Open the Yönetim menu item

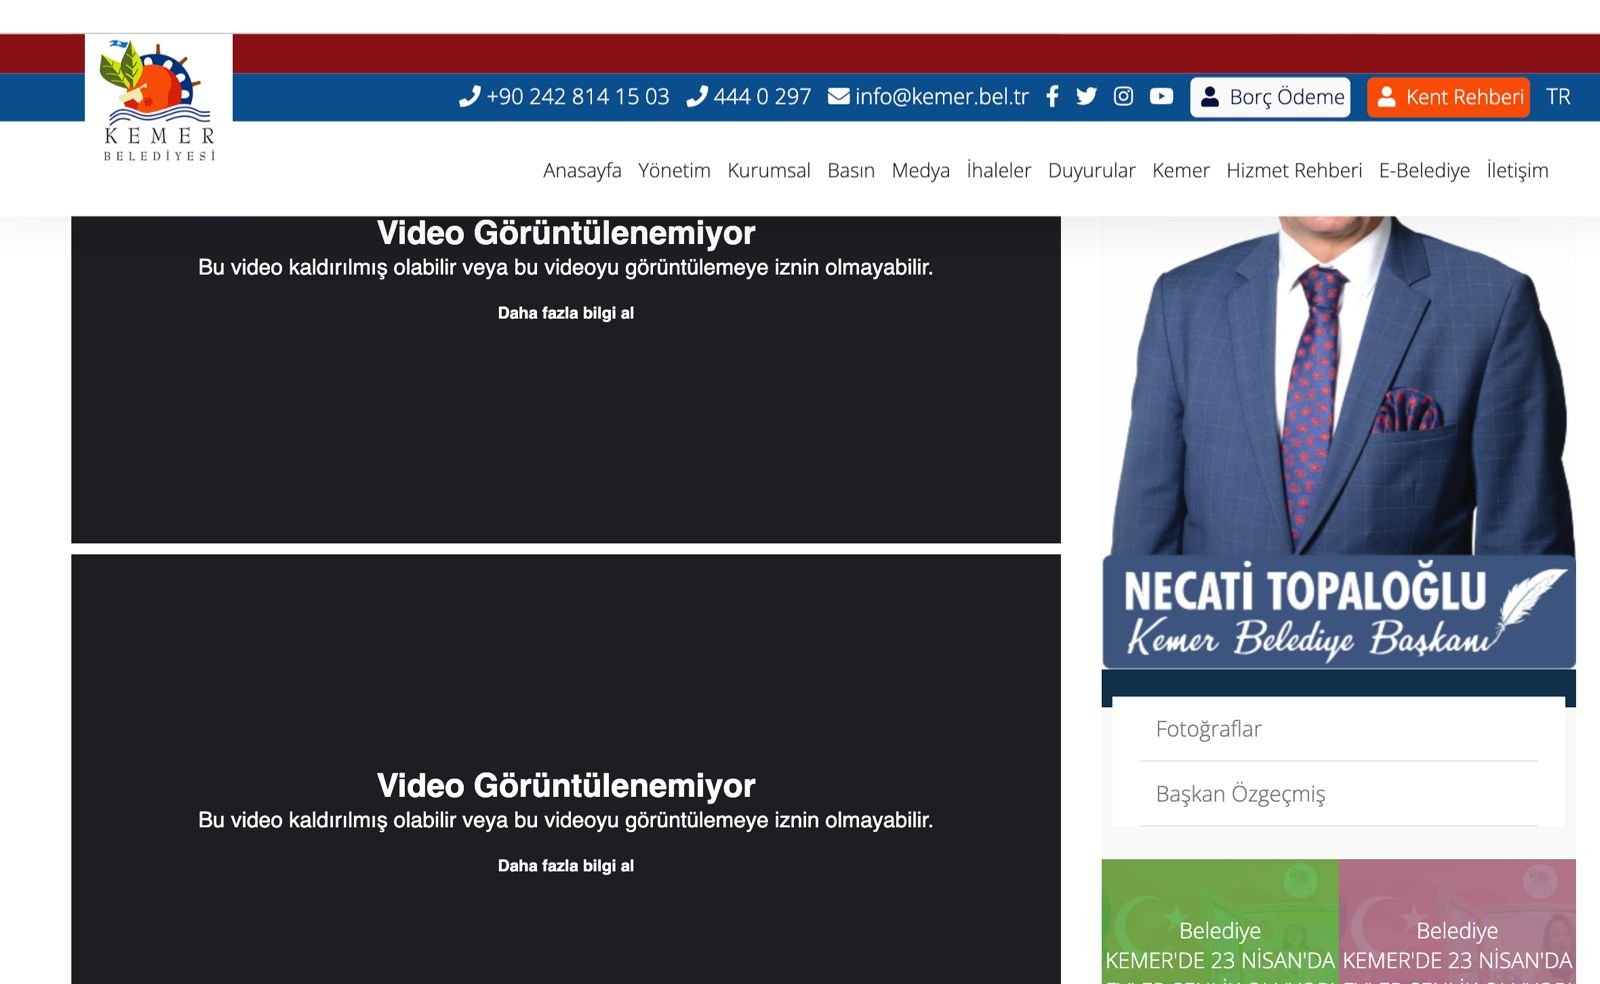click(675, 171)
